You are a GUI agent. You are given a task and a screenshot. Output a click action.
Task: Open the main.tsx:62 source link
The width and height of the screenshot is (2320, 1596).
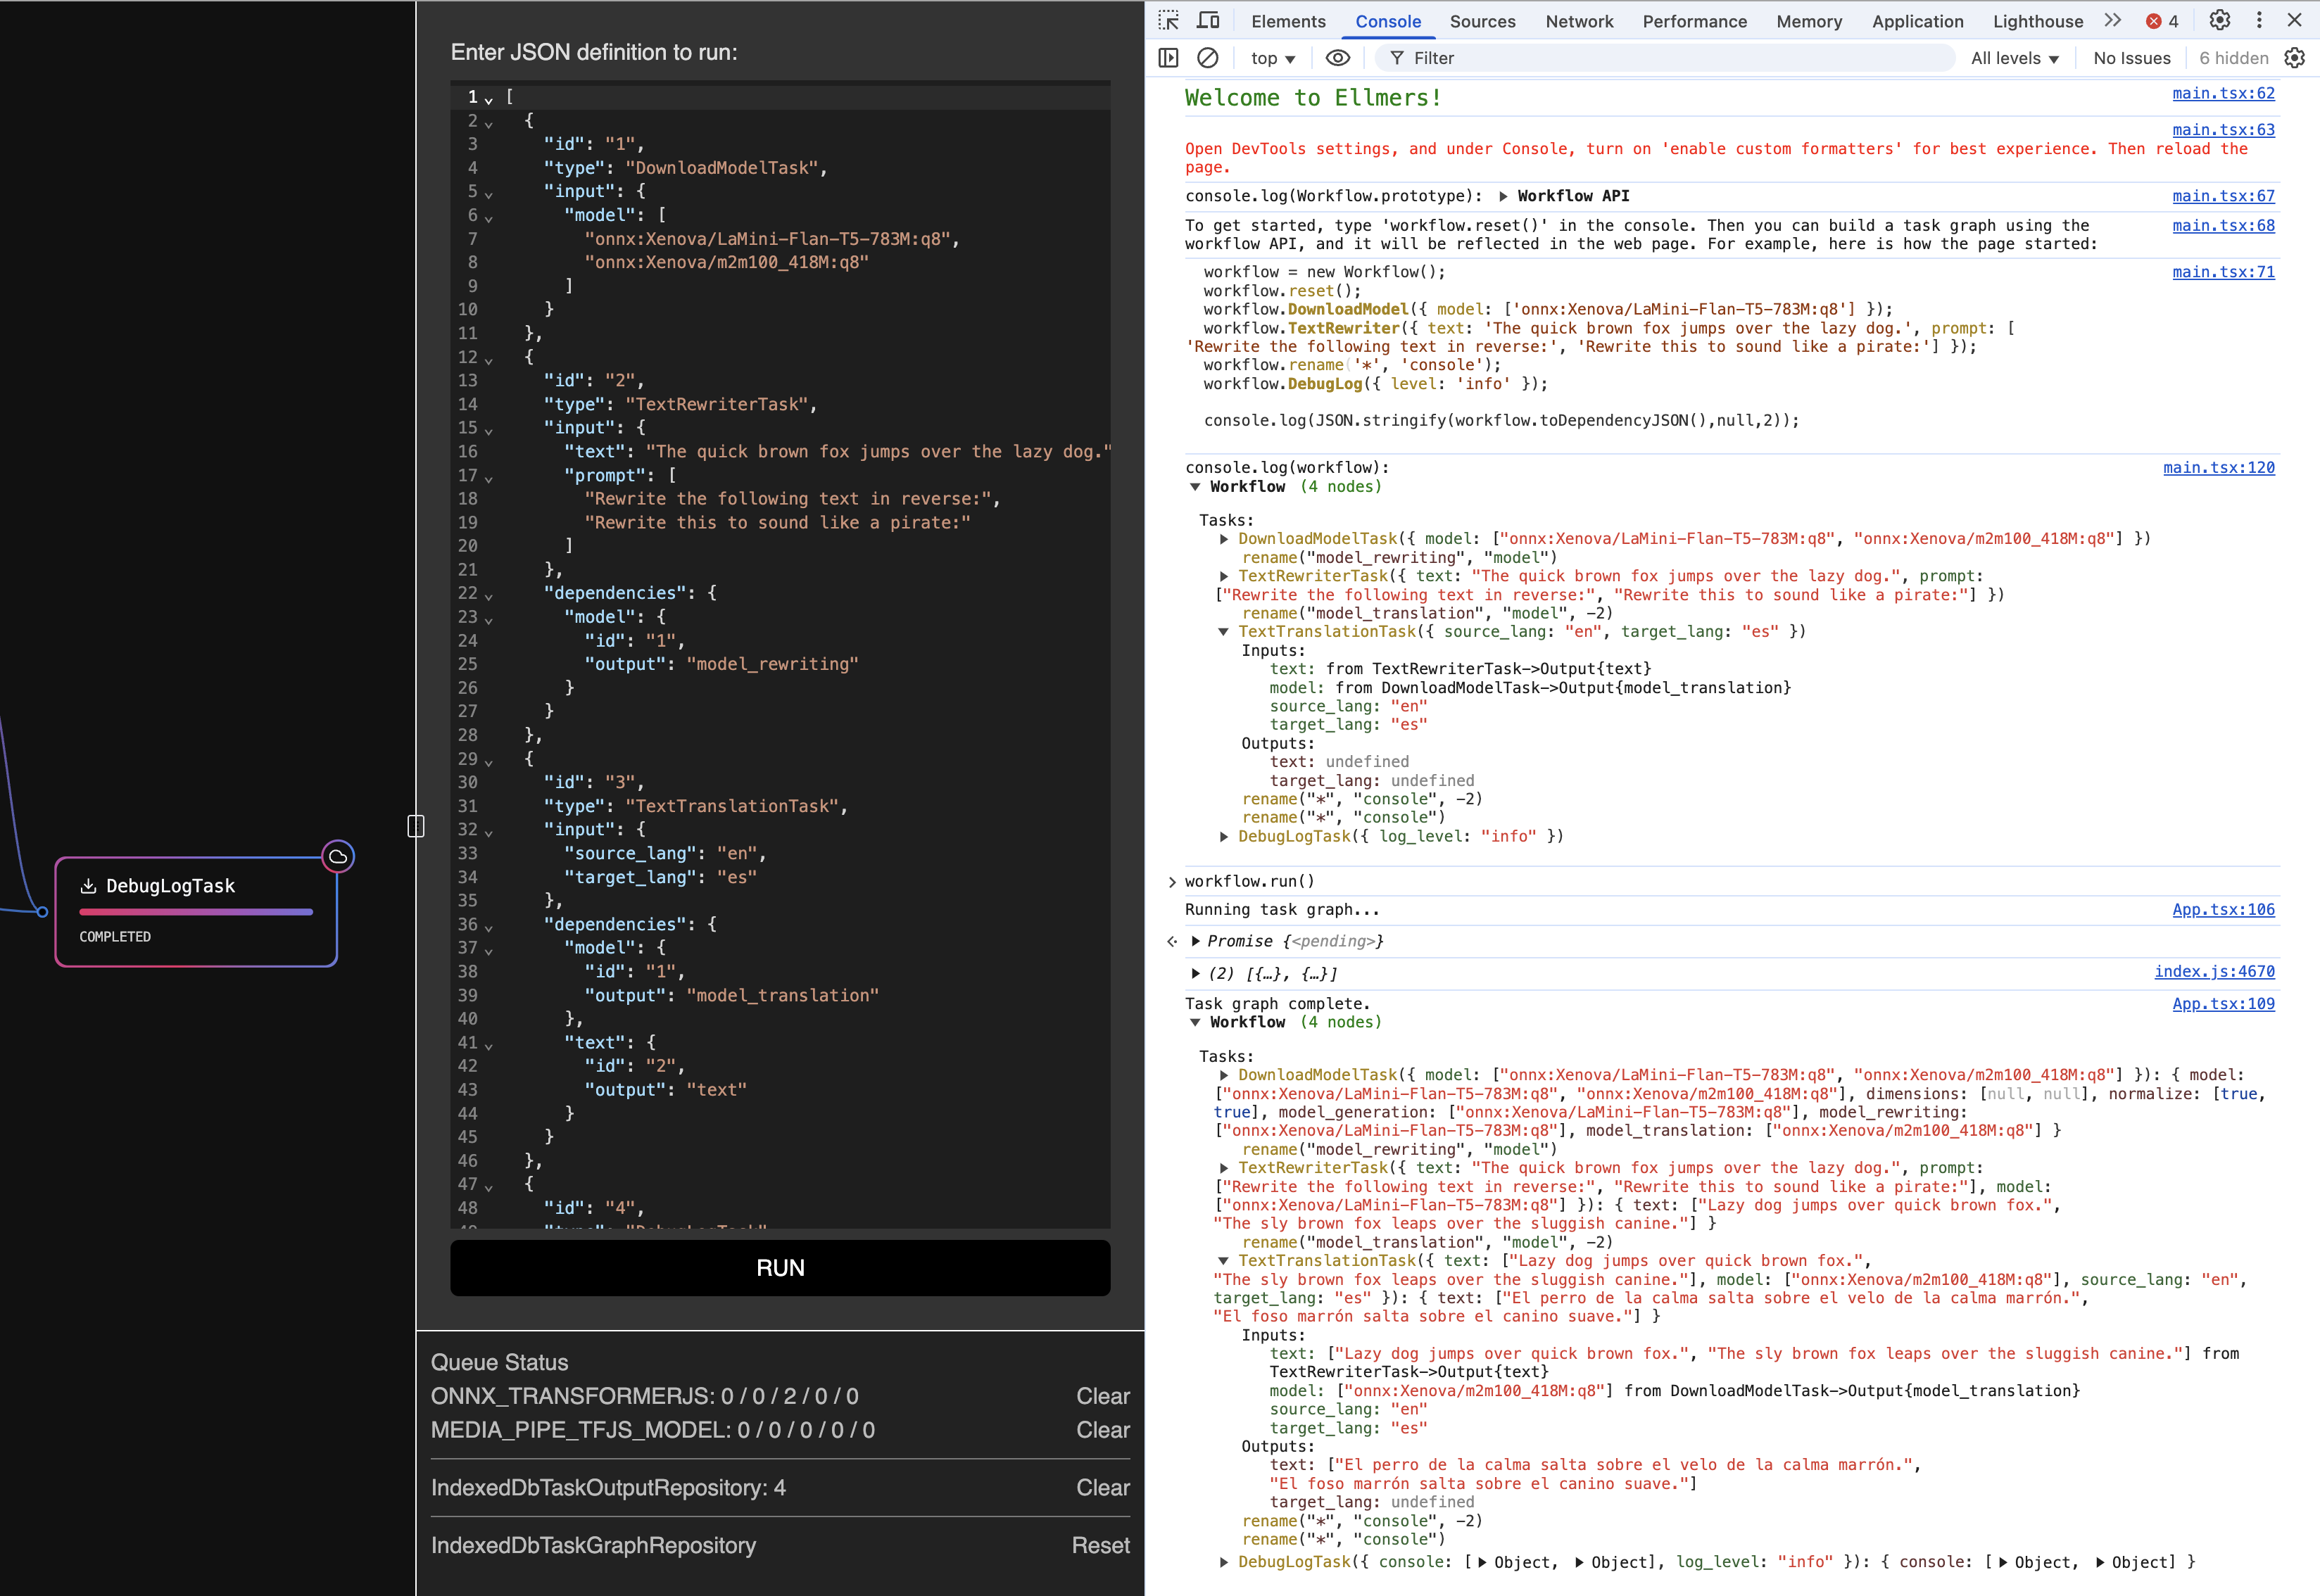[2223, 93]
